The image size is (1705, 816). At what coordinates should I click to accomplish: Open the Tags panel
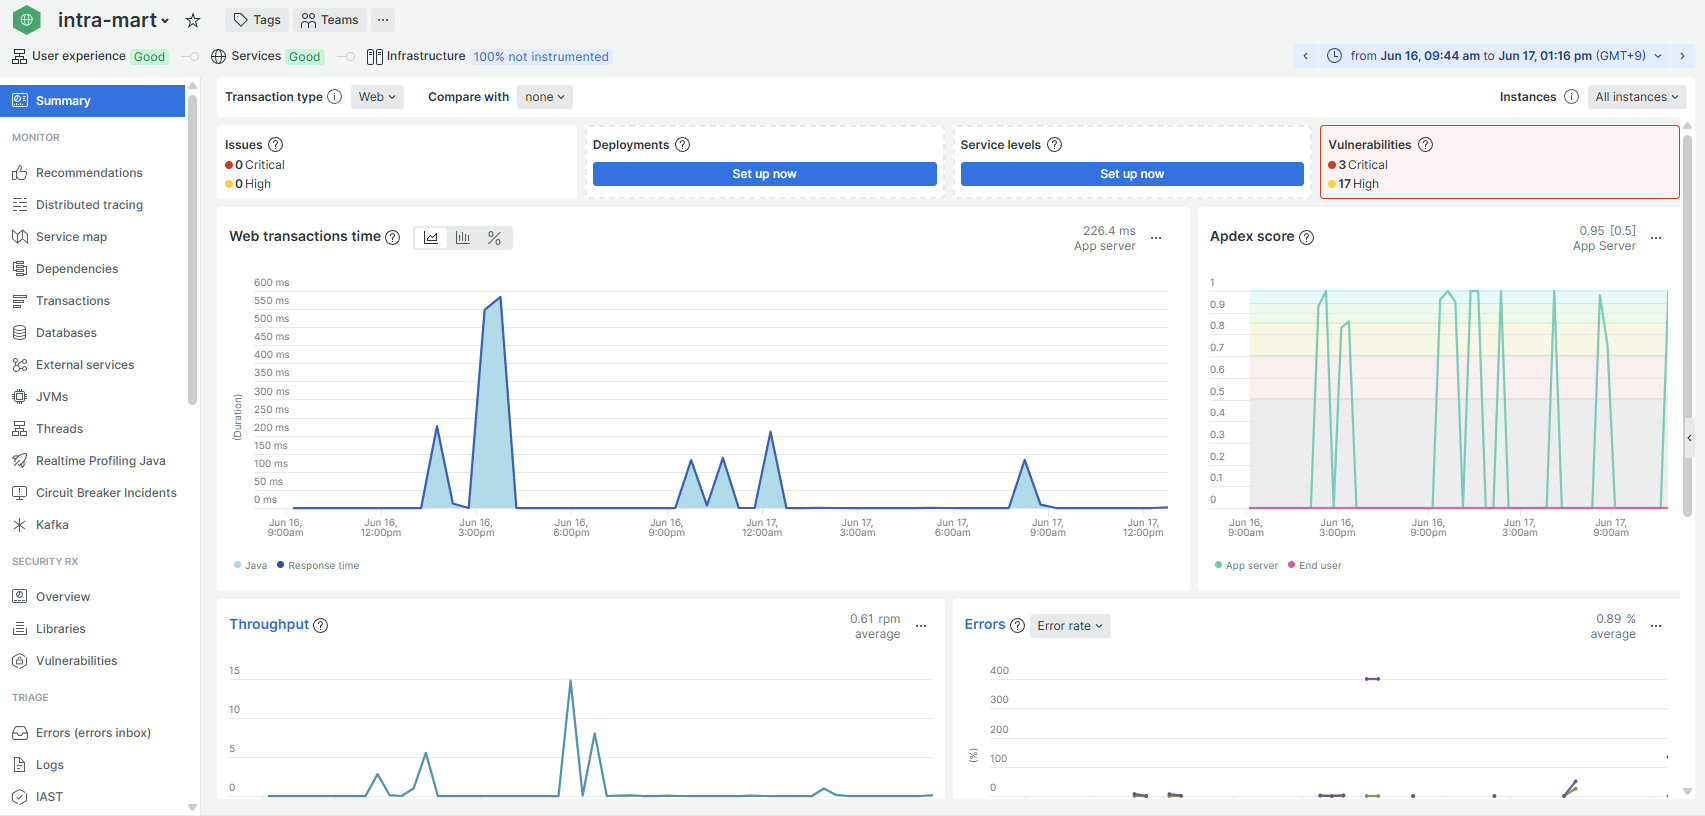257,20
